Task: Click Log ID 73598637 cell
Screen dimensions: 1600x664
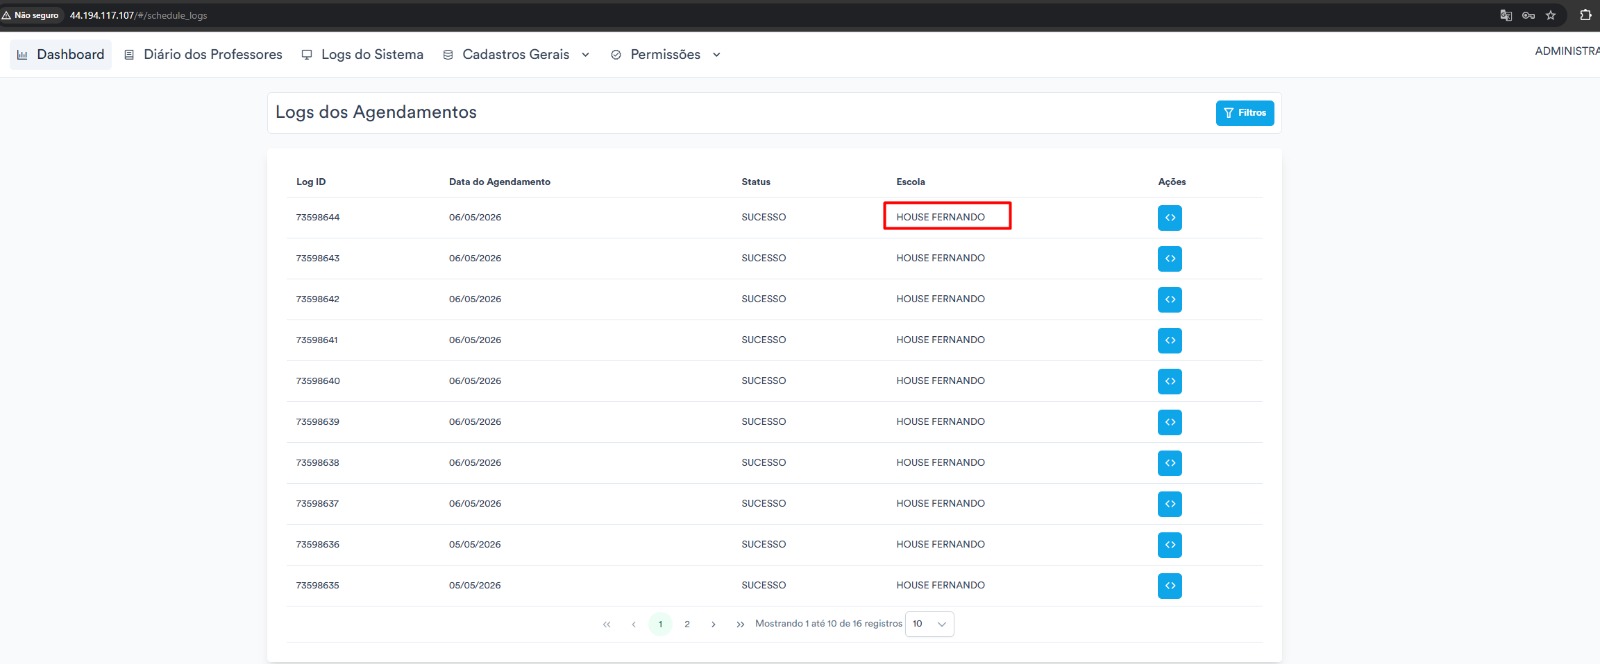Action: [318, 504]
